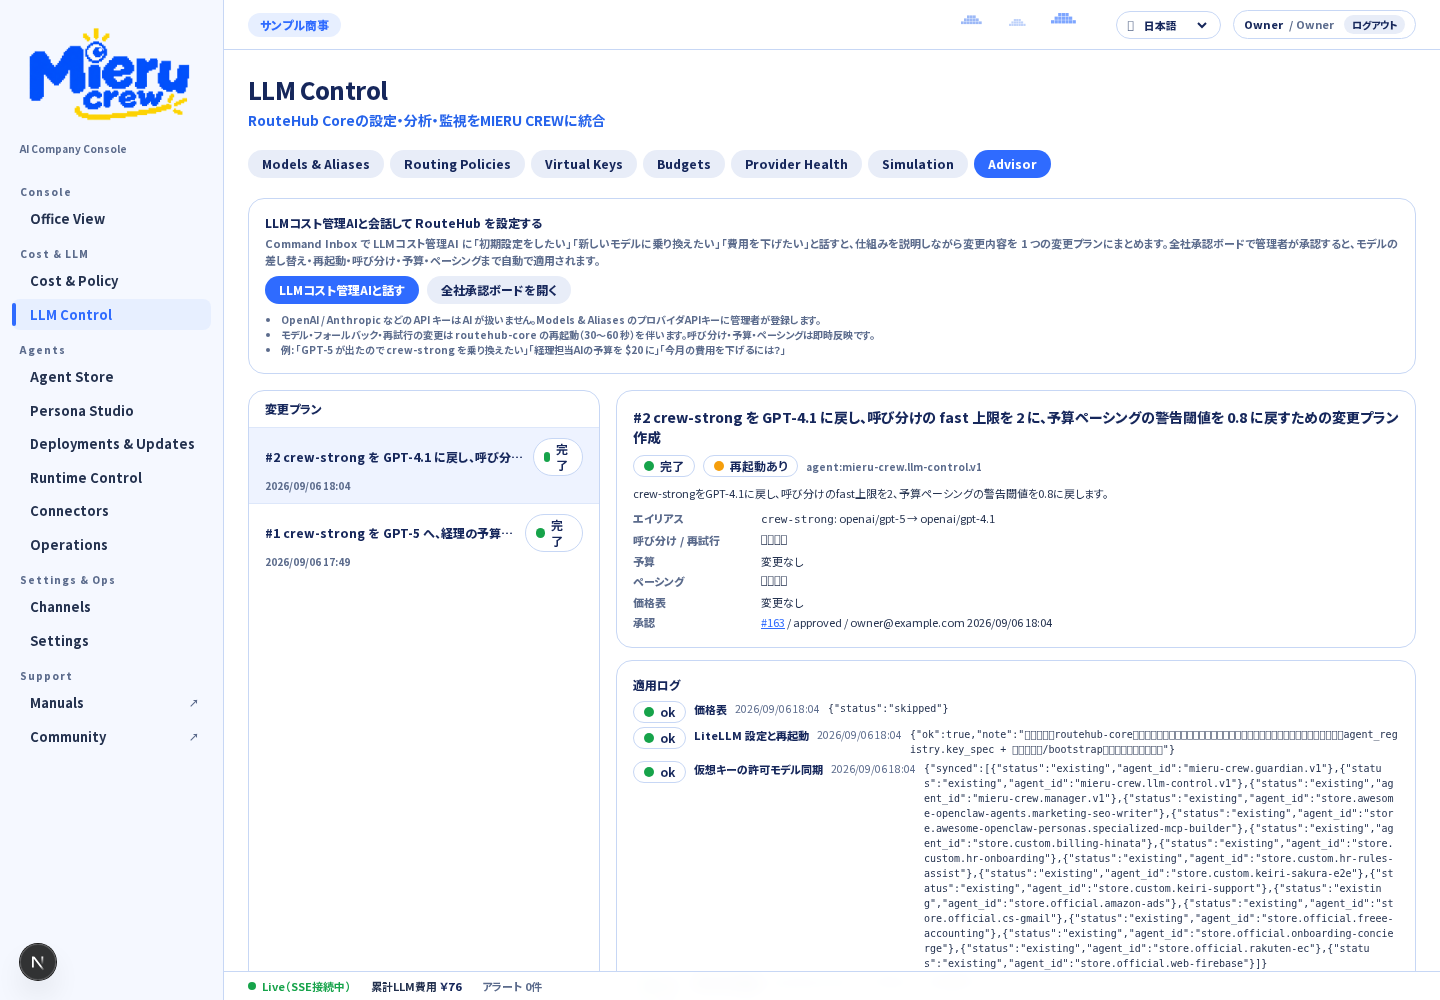Viewport: 1440px width, 1000px height.
Task: Open the Budgets tab
Action: [684, 164]
